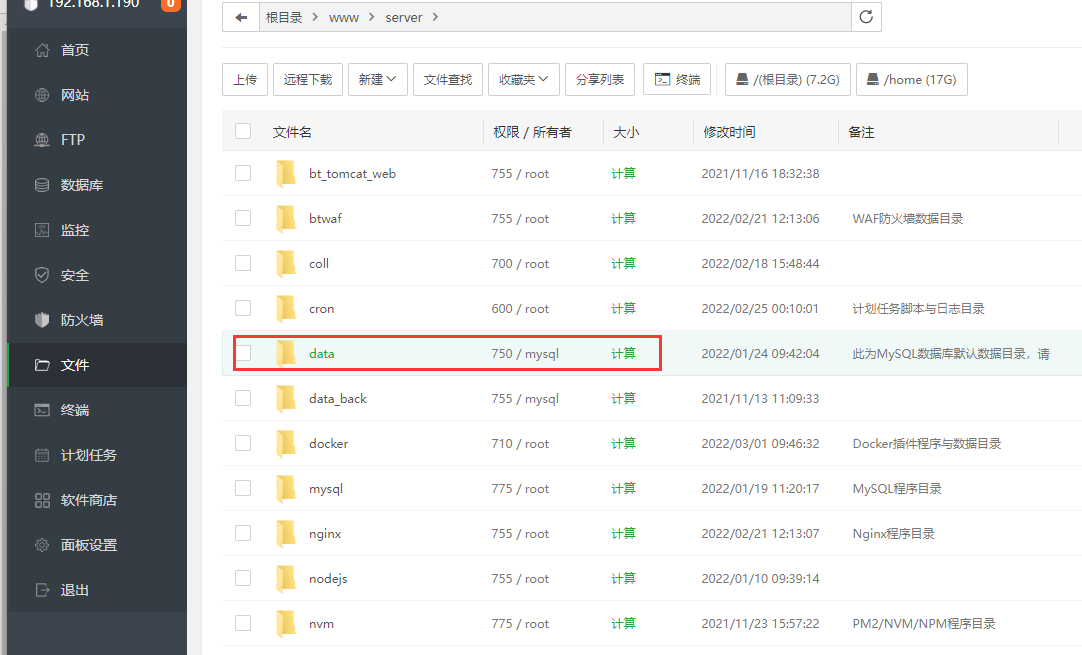Image resolution: width=1082 pixels, height=655 pixels.
Task: Check the box for bt_tomcat_web folder
Action: (x=243, y=173)
